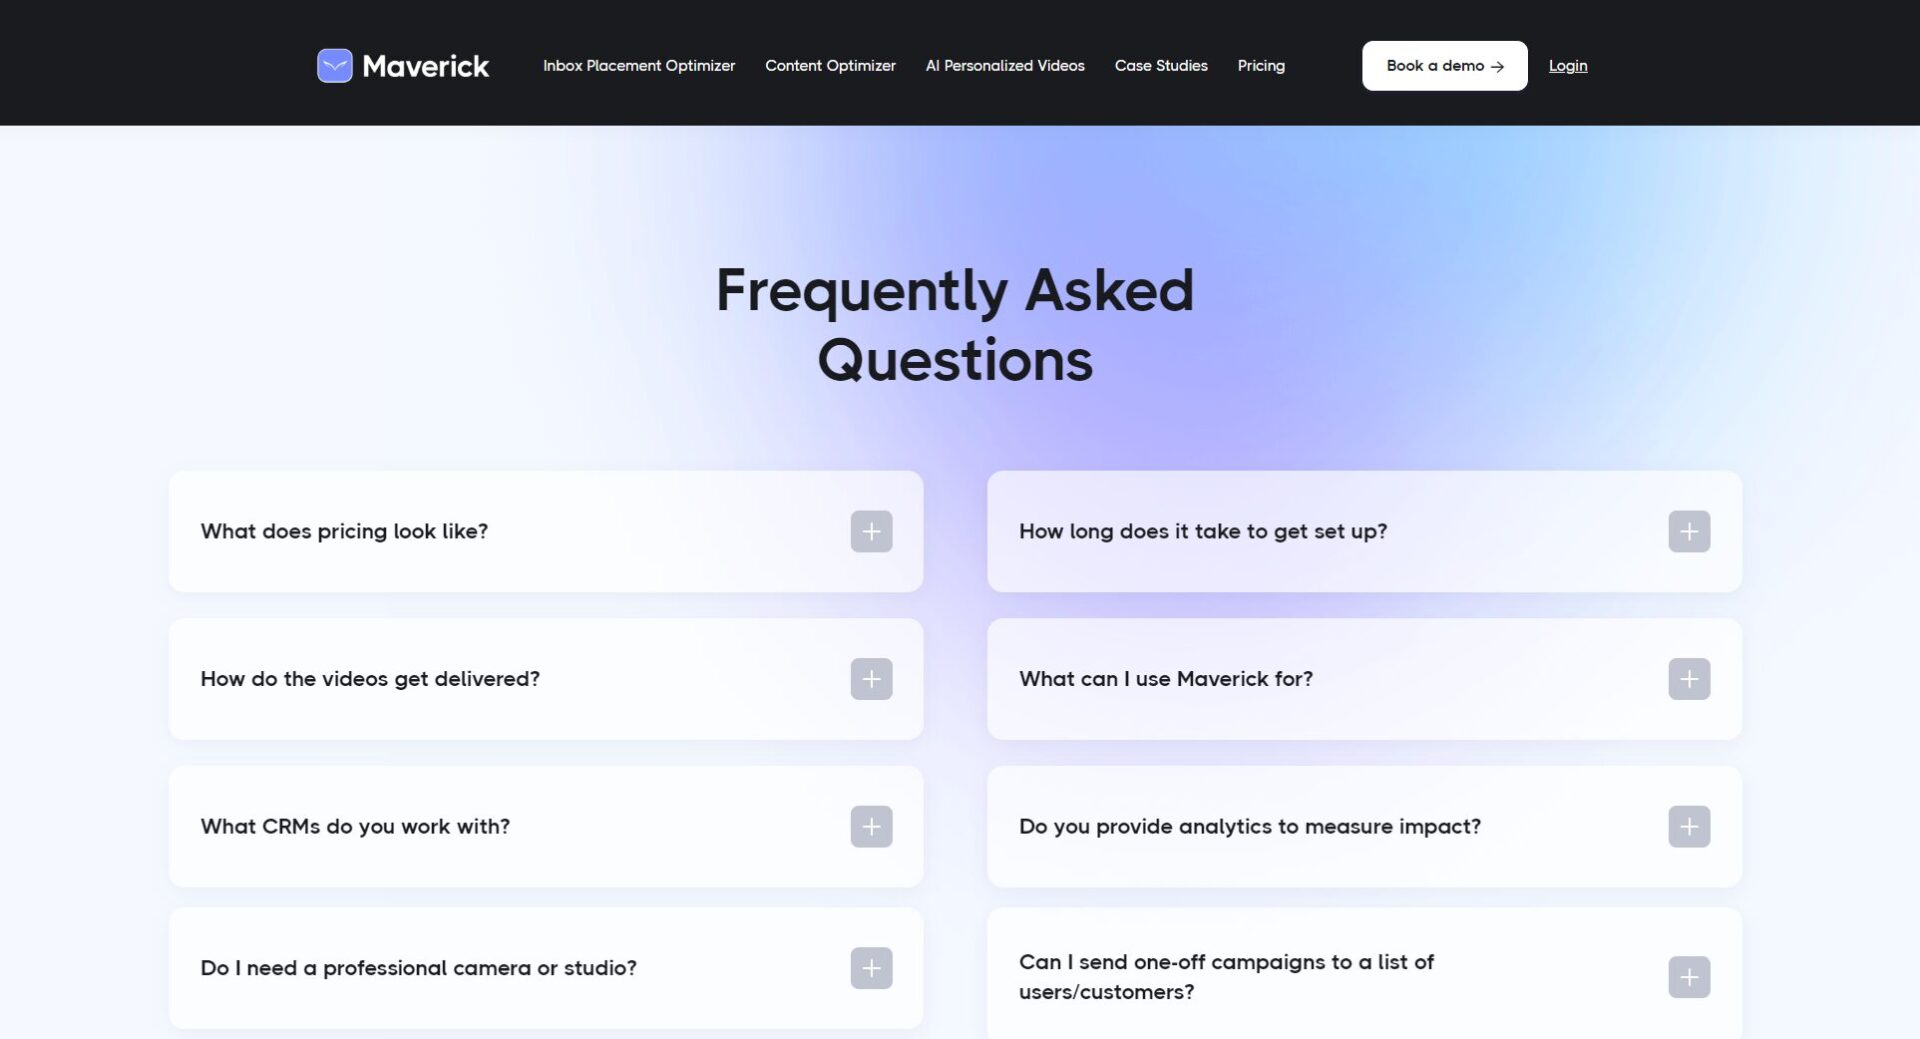1920x1039 pixels.
Task: Click plus icon for analytics to measure impact question
Action: point(1689,827)
